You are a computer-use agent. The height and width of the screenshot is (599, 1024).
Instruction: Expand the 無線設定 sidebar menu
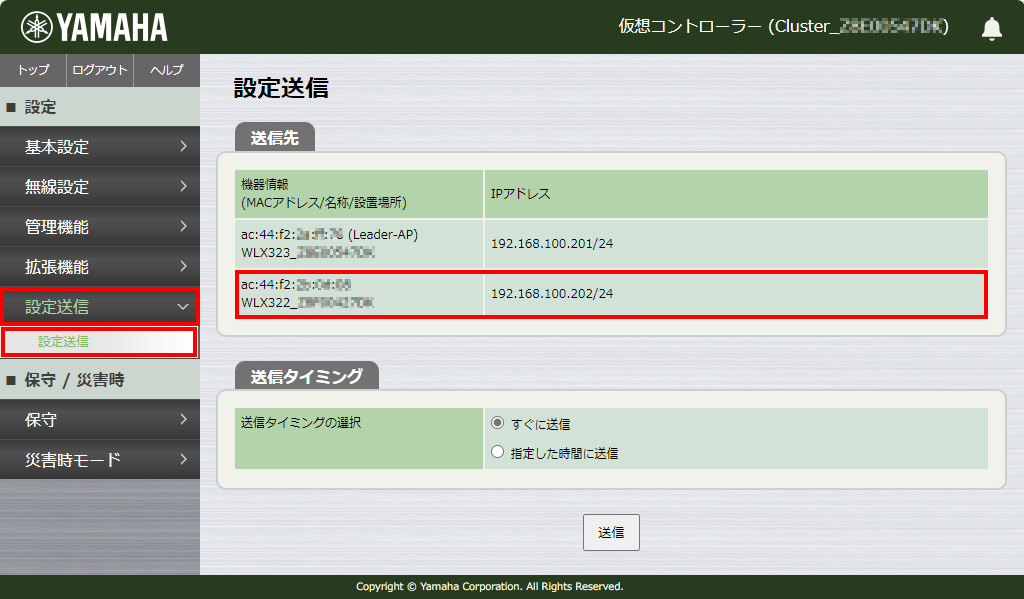(x=100, y=187)
